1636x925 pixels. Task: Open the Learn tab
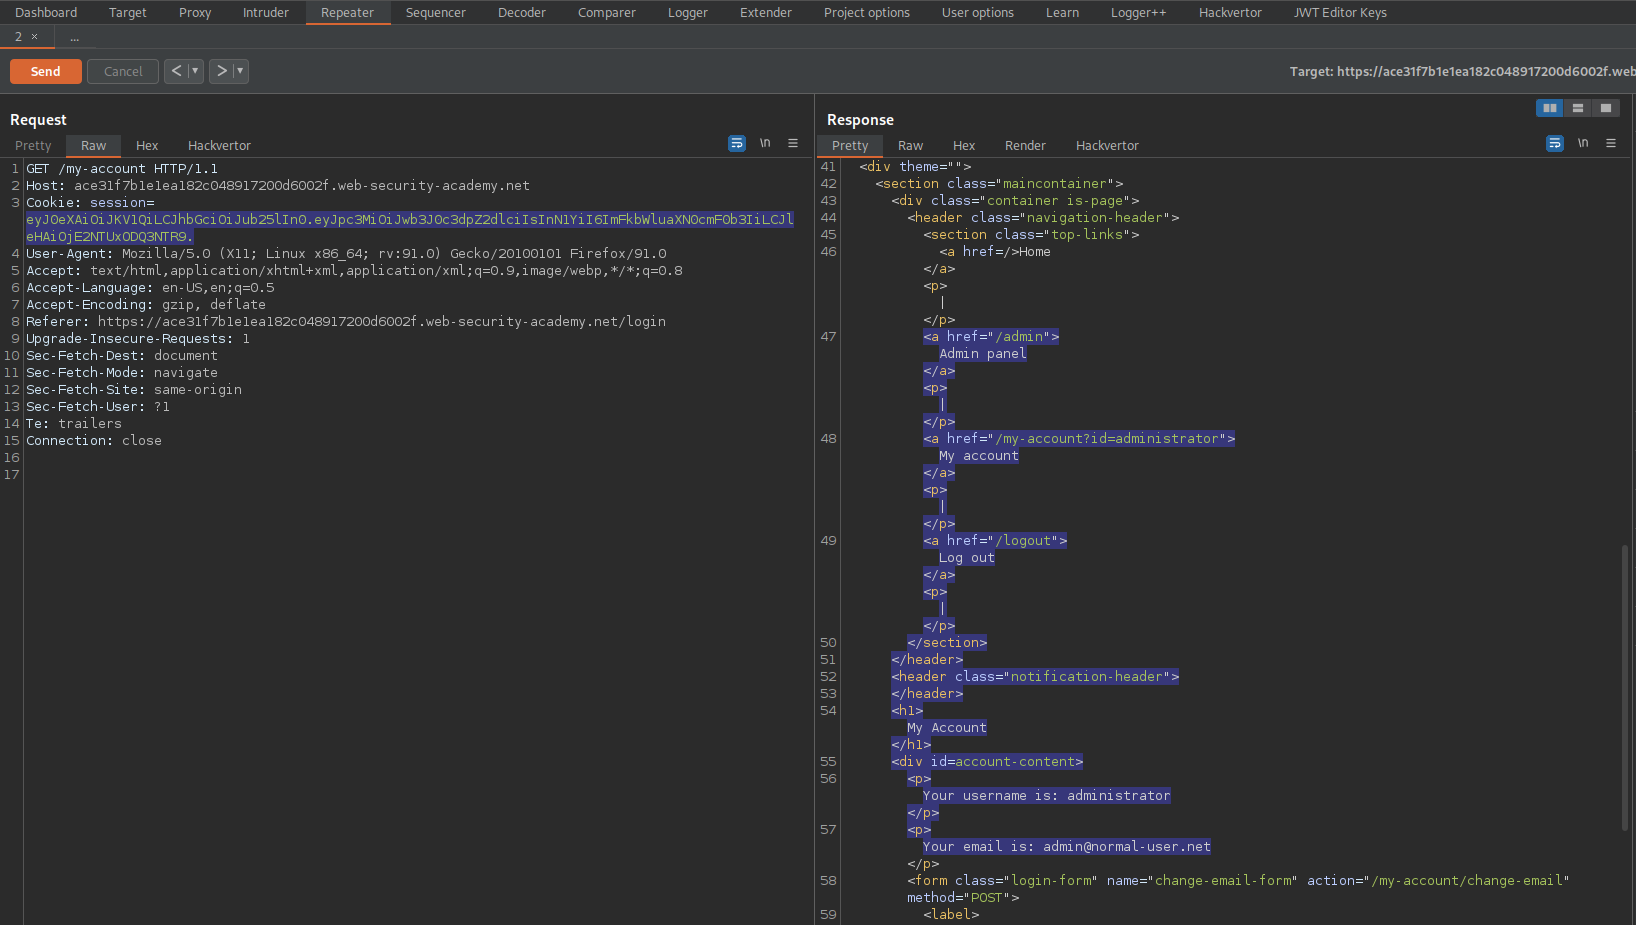point(1062,13)
